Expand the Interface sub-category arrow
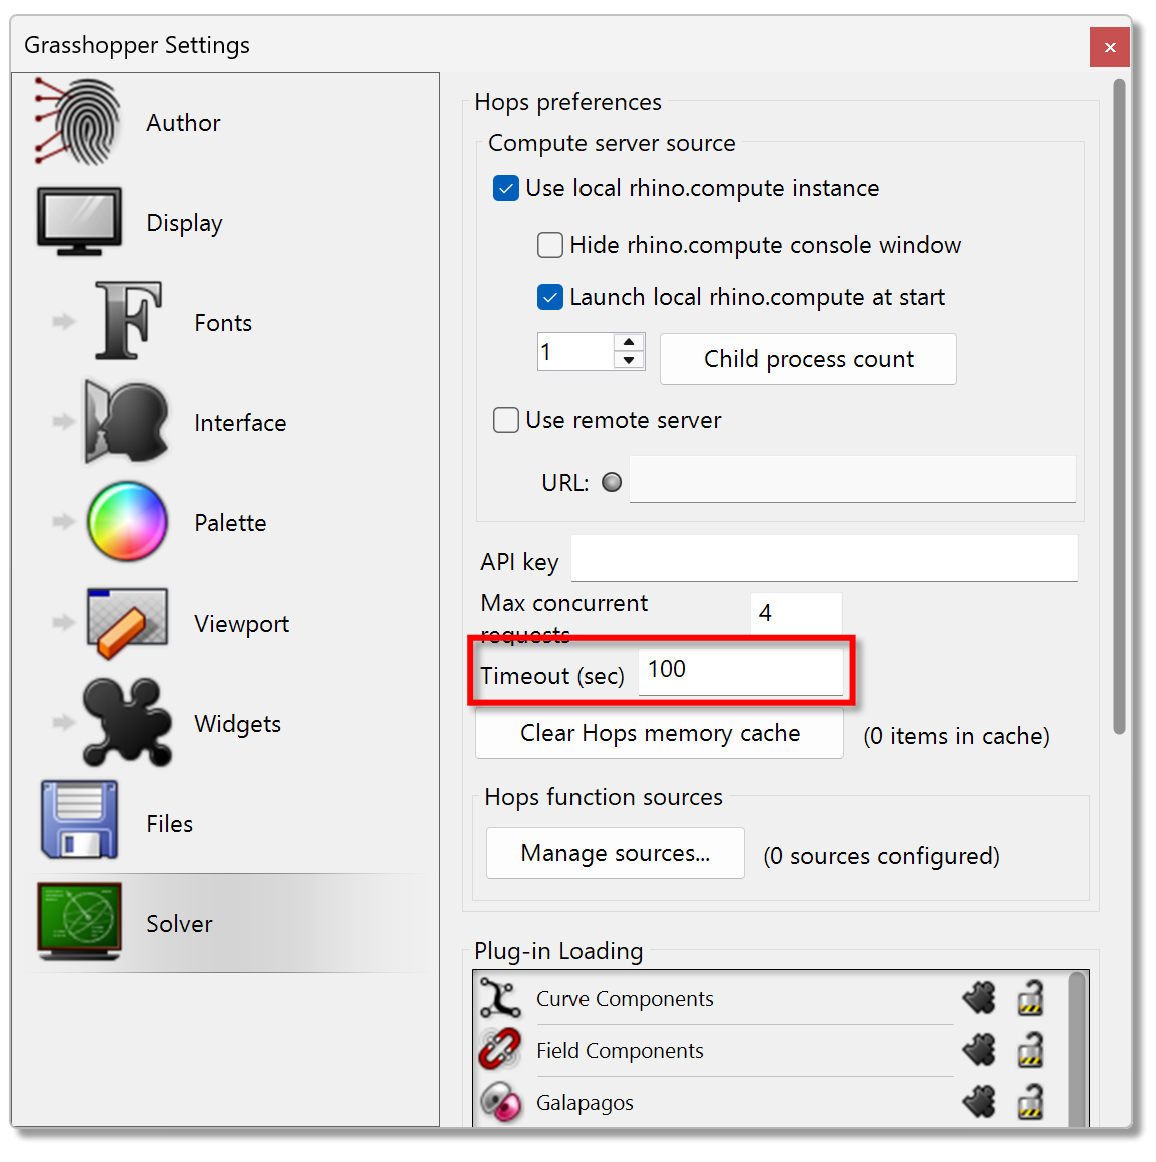The width and height of the screenshot is (1156, 1162). click(64, 422)
